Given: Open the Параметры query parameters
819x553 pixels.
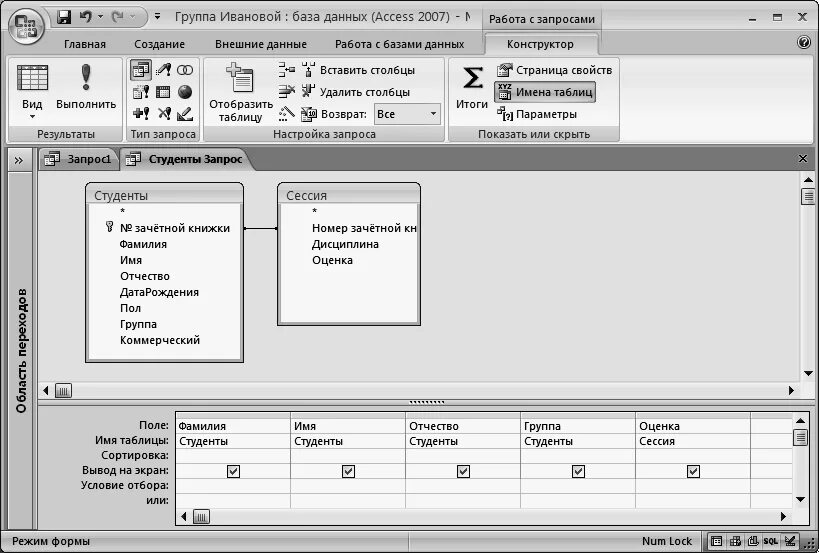Looking at the screenshot, I should point(537,114).
